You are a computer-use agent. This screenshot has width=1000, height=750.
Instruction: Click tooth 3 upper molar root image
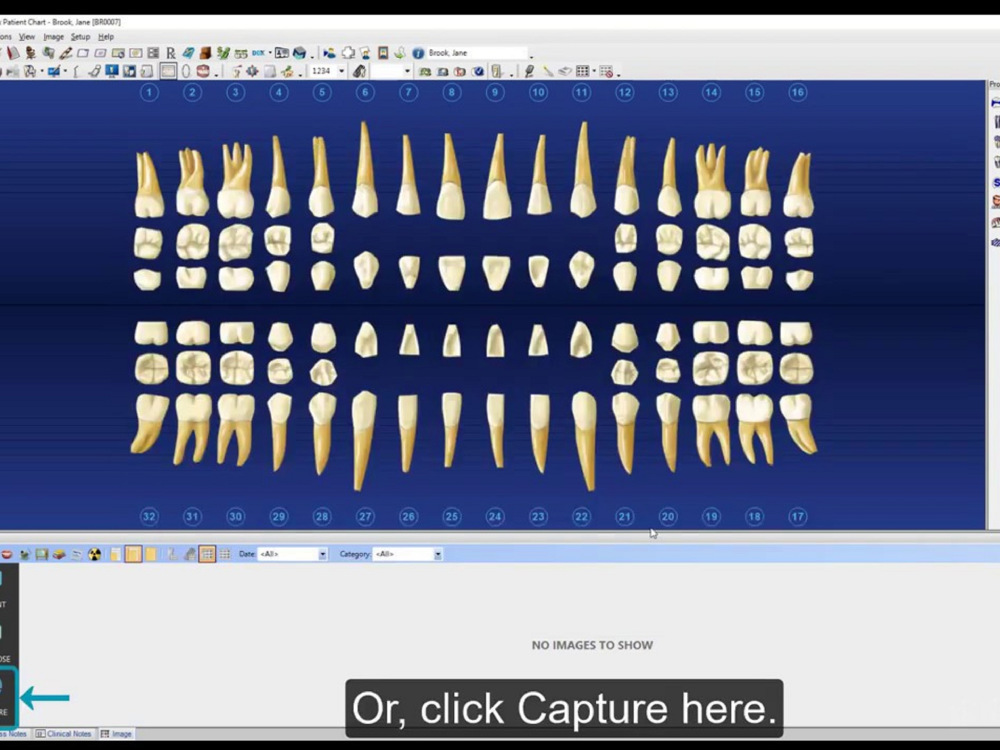235,180
